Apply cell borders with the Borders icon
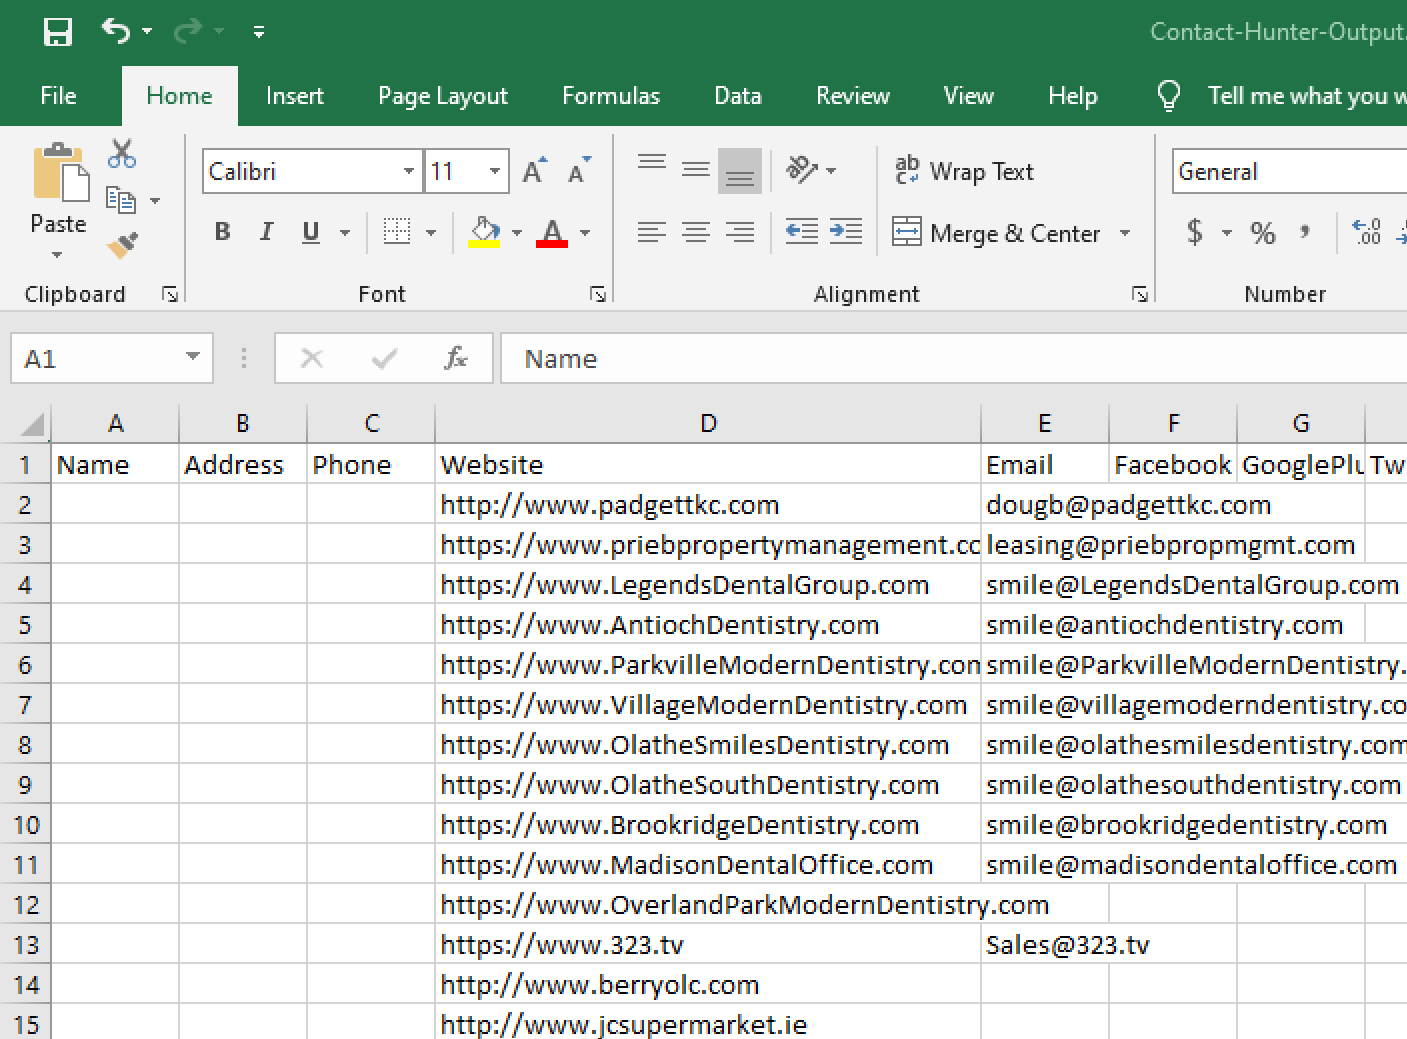 tap(397, 232)
